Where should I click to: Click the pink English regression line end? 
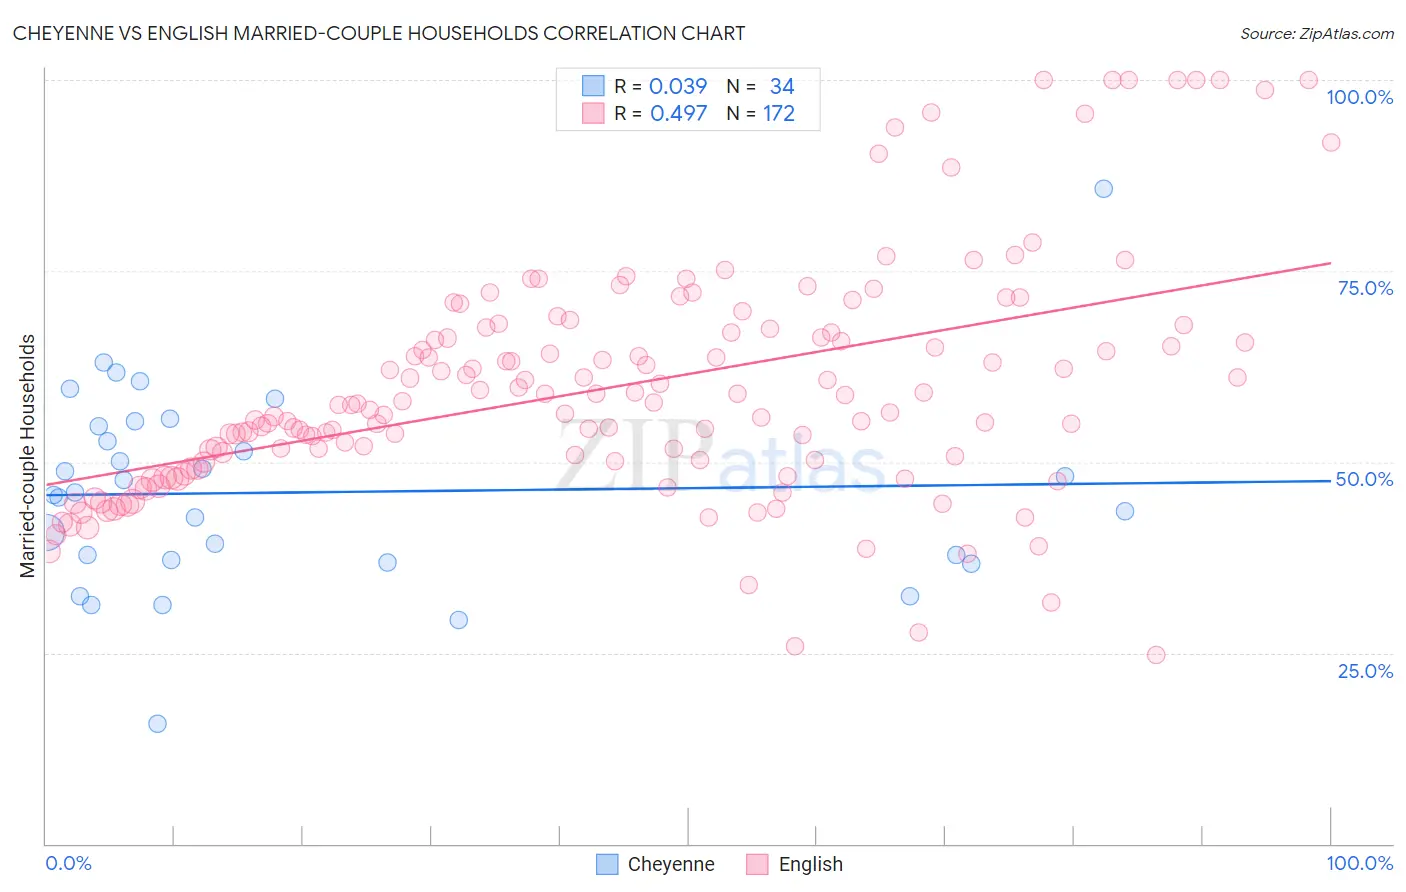tap(1330, 263)
